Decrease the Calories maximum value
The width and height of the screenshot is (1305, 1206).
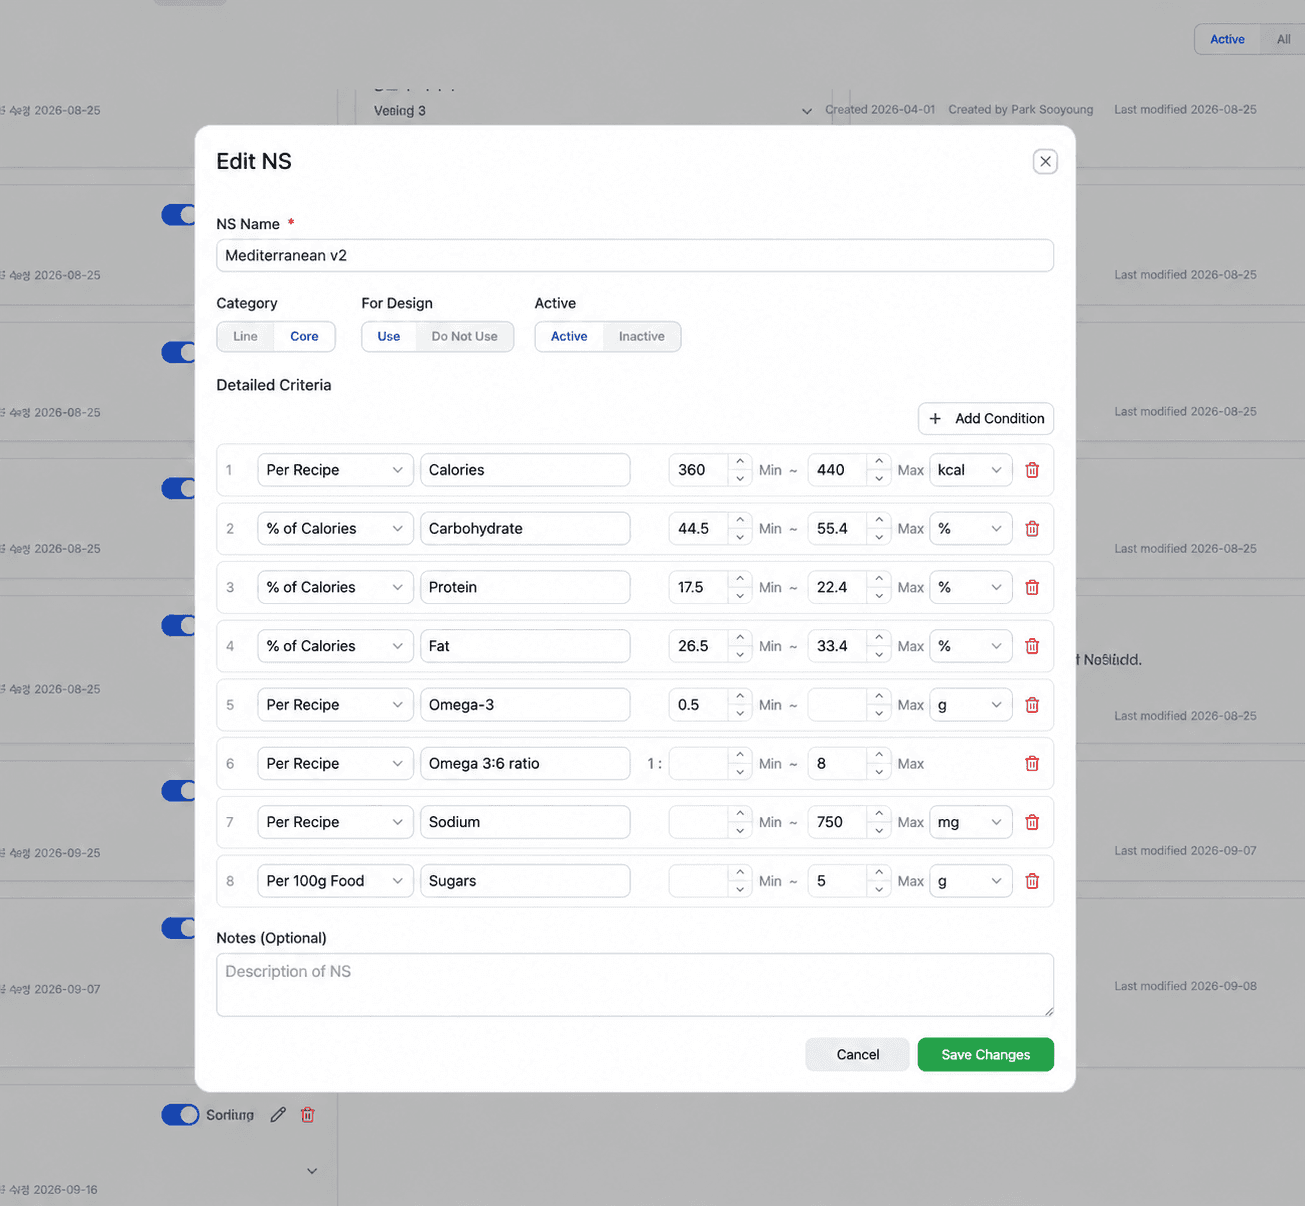[x=879, y=478]
